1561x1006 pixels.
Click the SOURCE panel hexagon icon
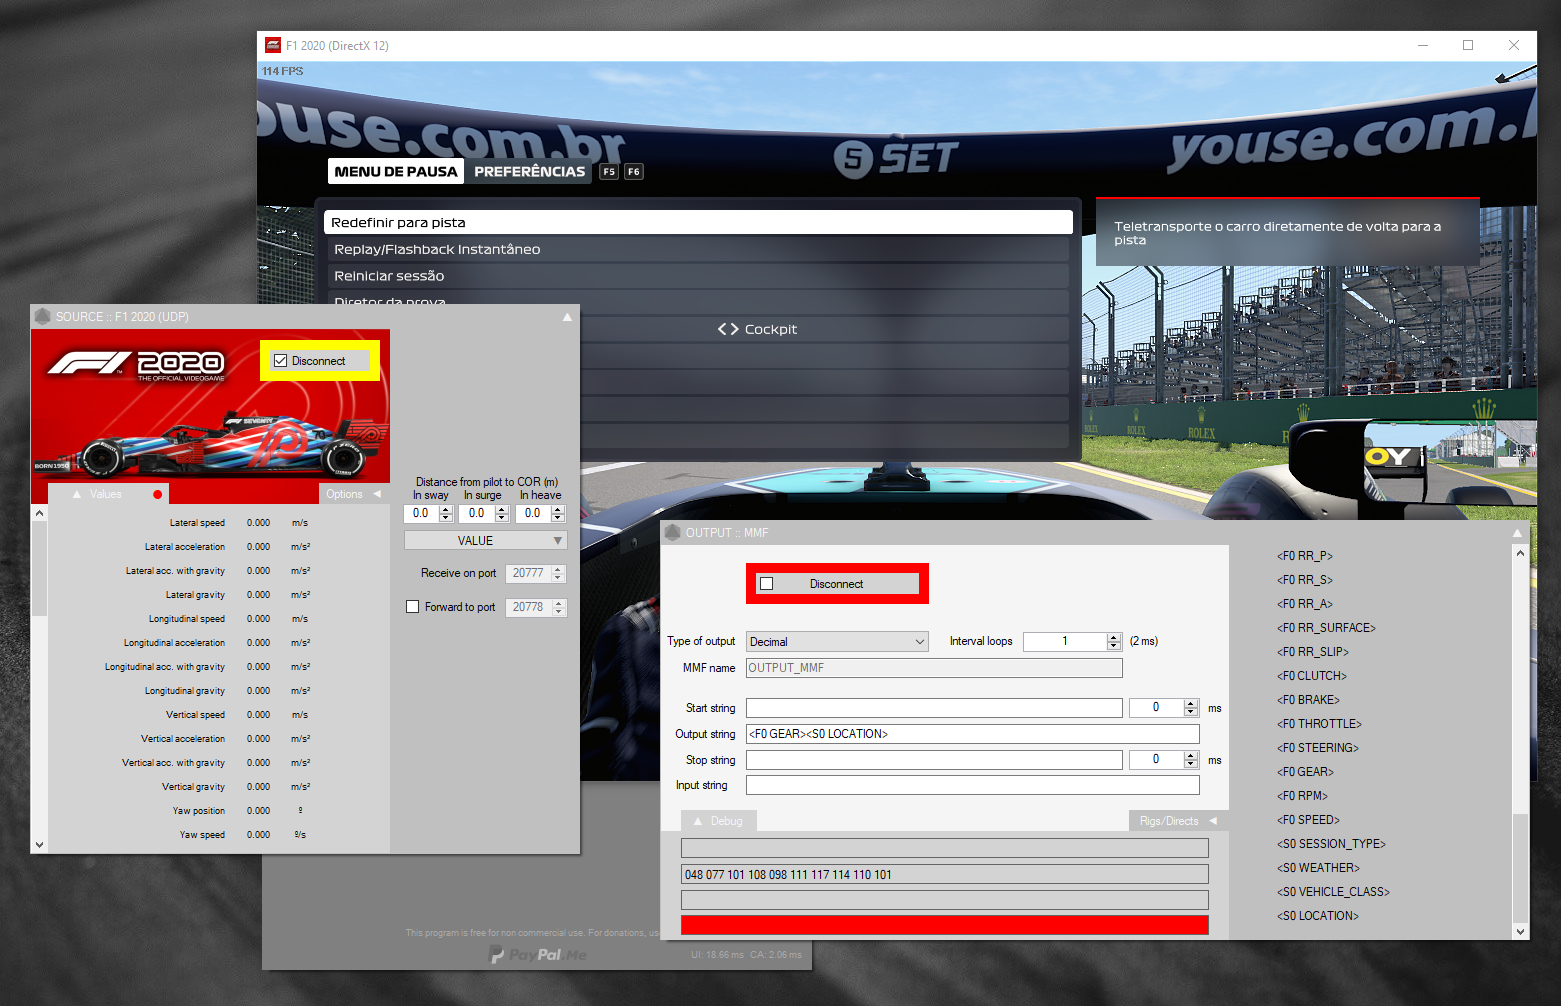click(x=43, y=316)
